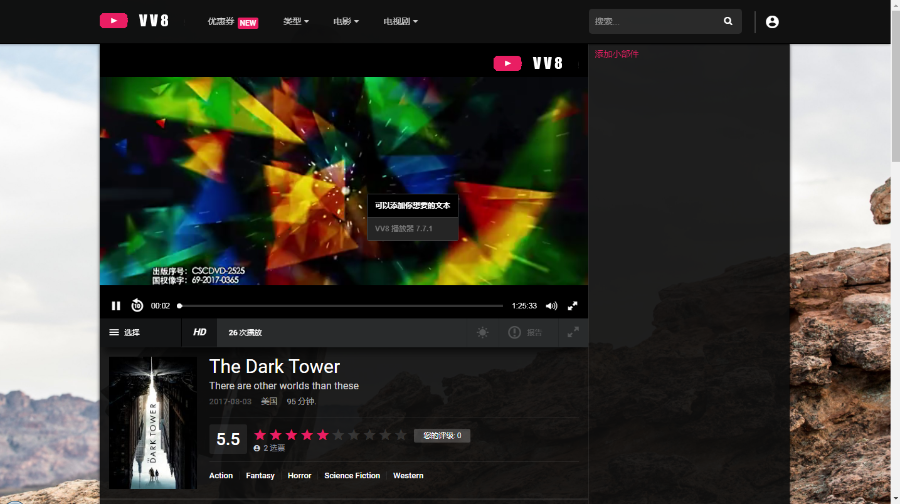Screen dimensions: 900x504
Task: Open the 选择 source list menu
Action: [x=125, y=332]
